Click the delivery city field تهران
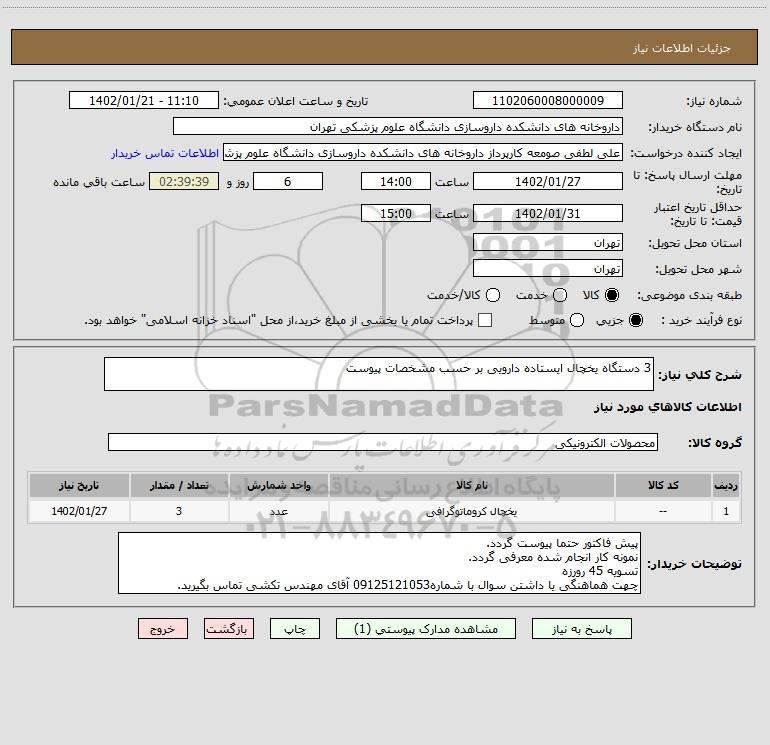770x745 pixels. (x=548, y=269)
